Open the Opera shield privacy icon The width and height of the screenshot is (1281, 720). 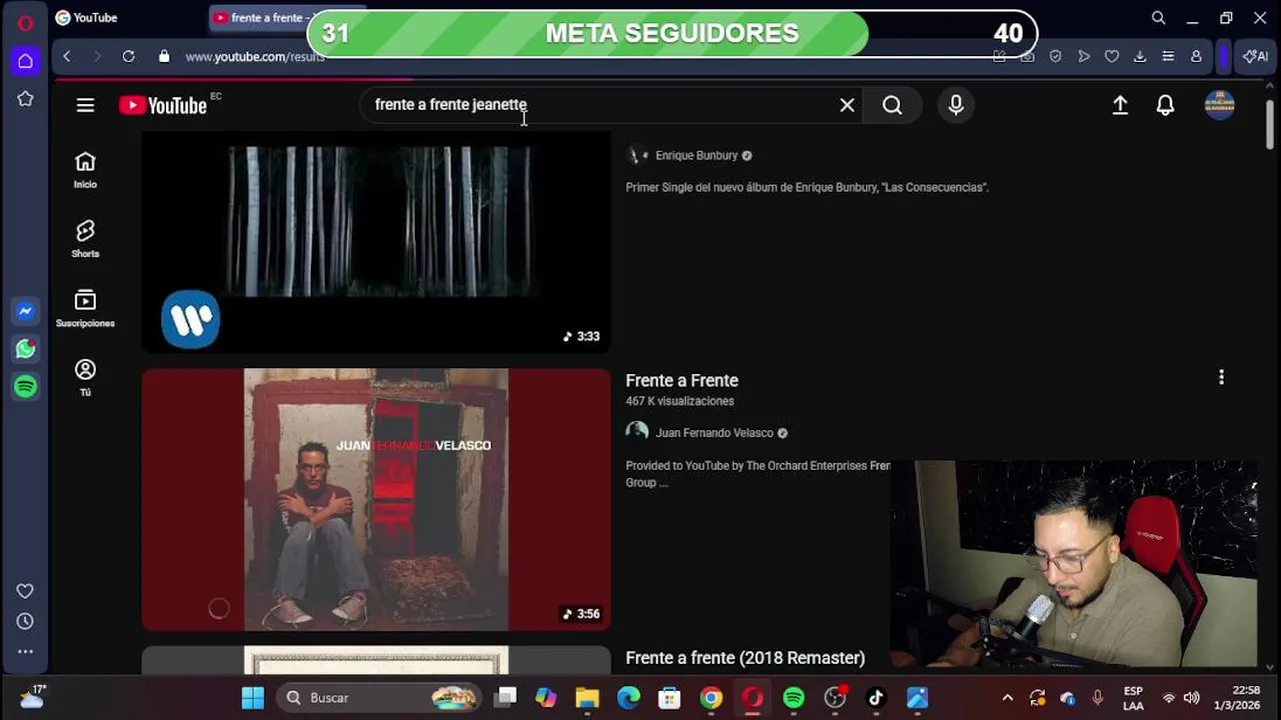[x=1055, y=56]
